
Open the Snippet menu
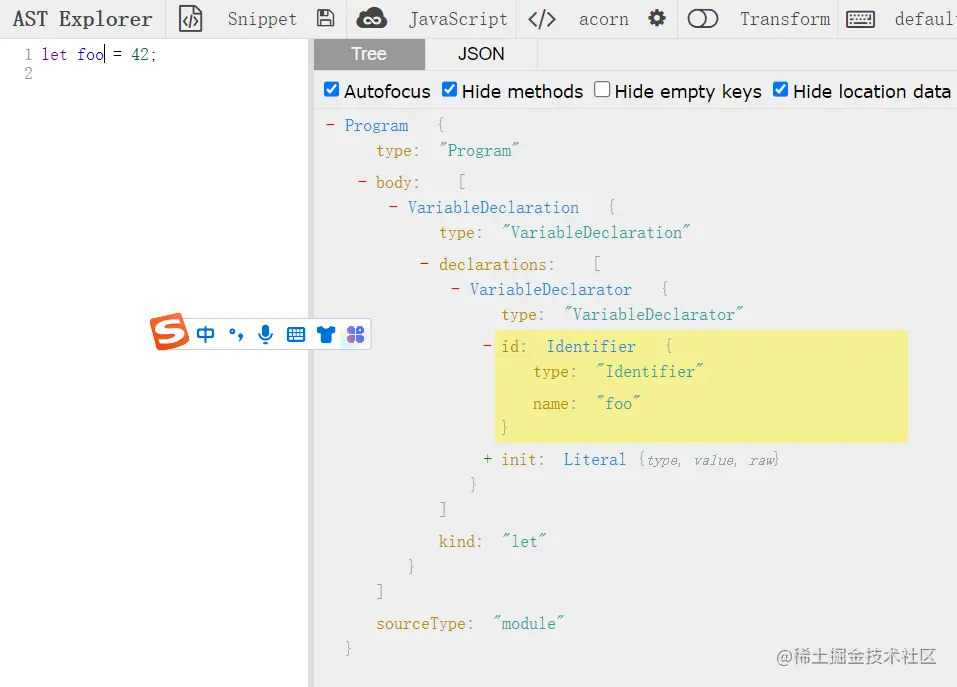point(262,19)
